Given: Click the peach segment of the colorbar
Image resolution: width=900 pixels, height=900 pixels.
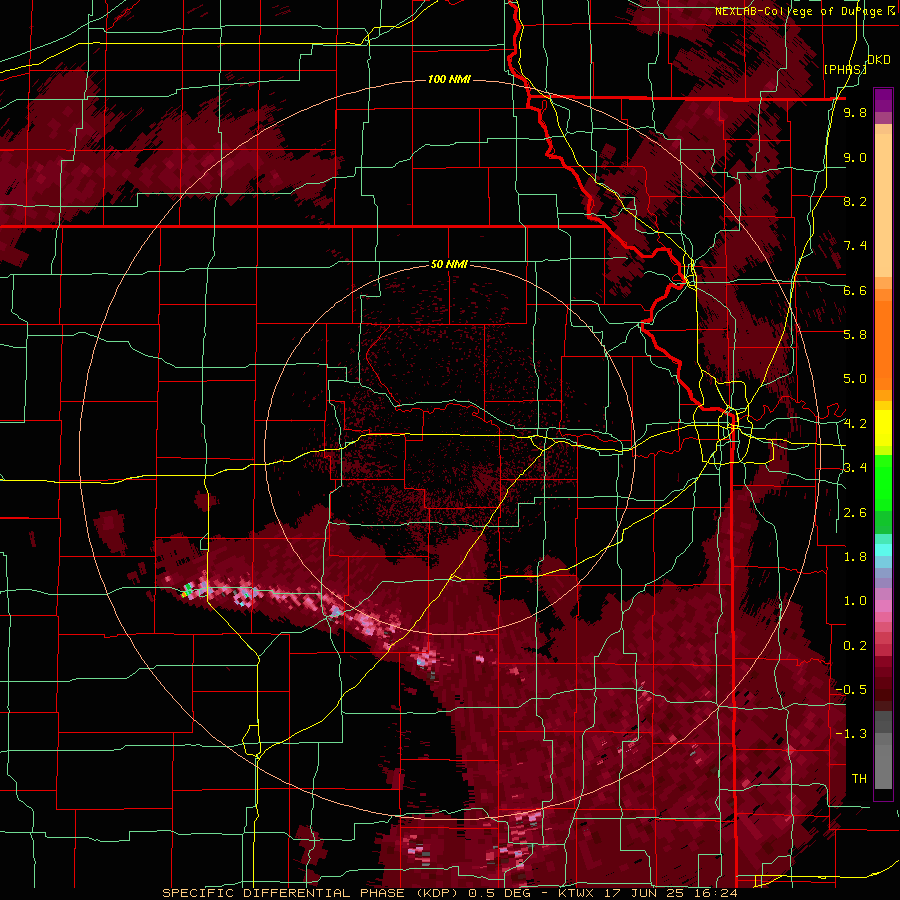Looking at the screenshot, I should tap(883, 207).
